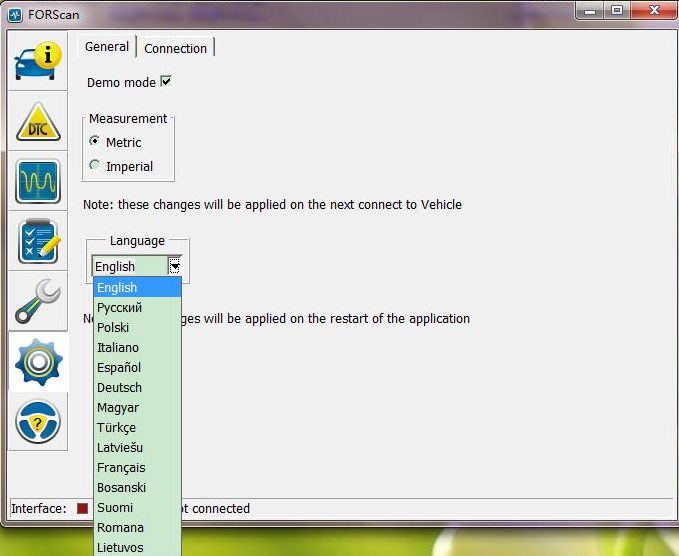Open the DTC trouble codes section
This screenshot has width=679, height=556.
pos(38,122)
